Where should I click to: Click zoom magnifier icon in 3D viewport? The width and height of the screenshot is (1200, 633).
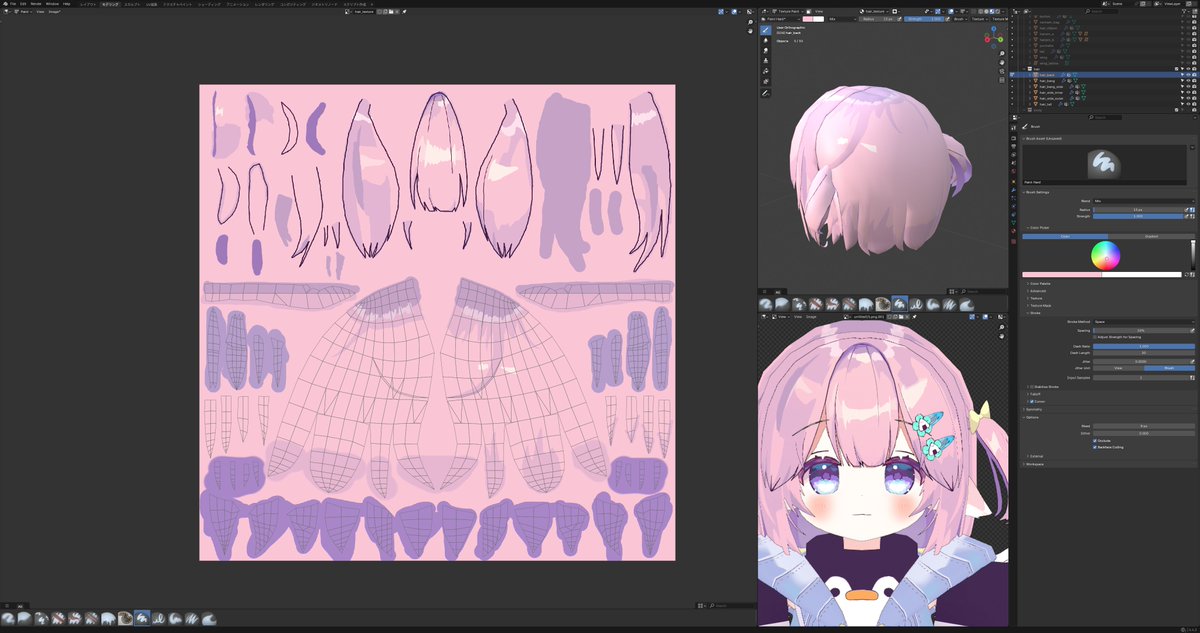point(1002,54)
